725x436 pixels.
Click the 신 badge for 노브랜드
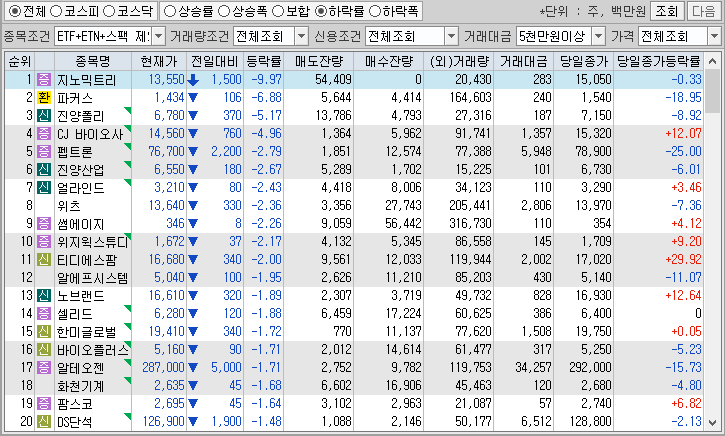(44, 295)
